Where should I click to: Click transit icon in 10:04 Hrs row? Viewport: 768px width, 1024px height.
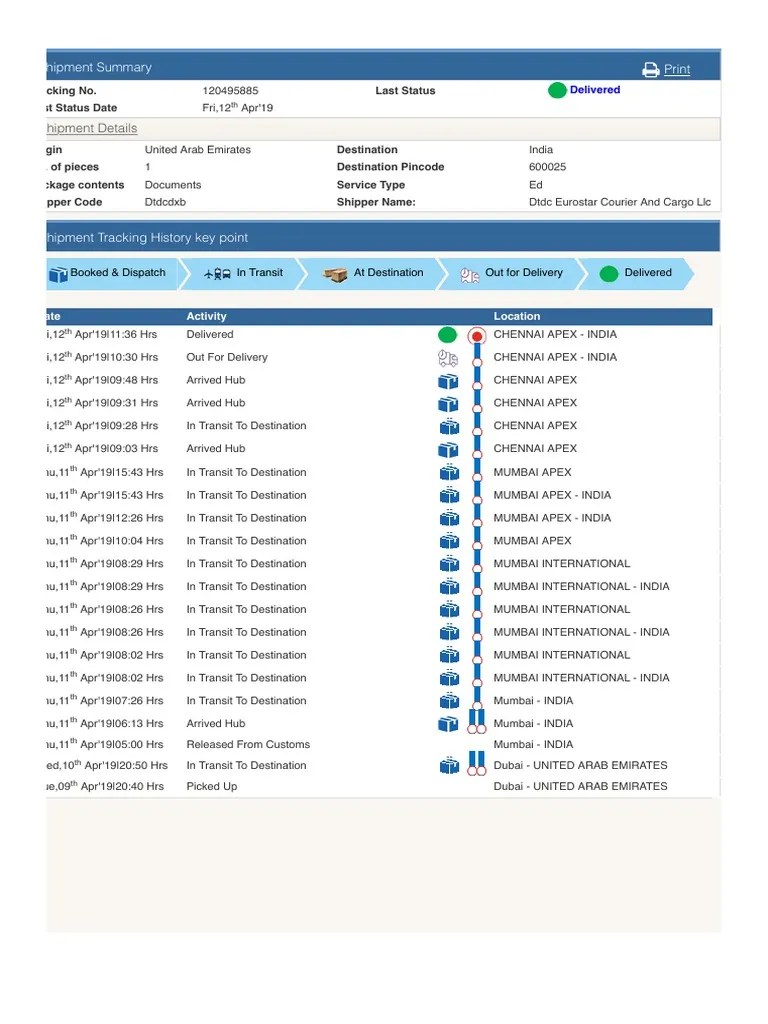pyautogui.click(x=449, y=541)
